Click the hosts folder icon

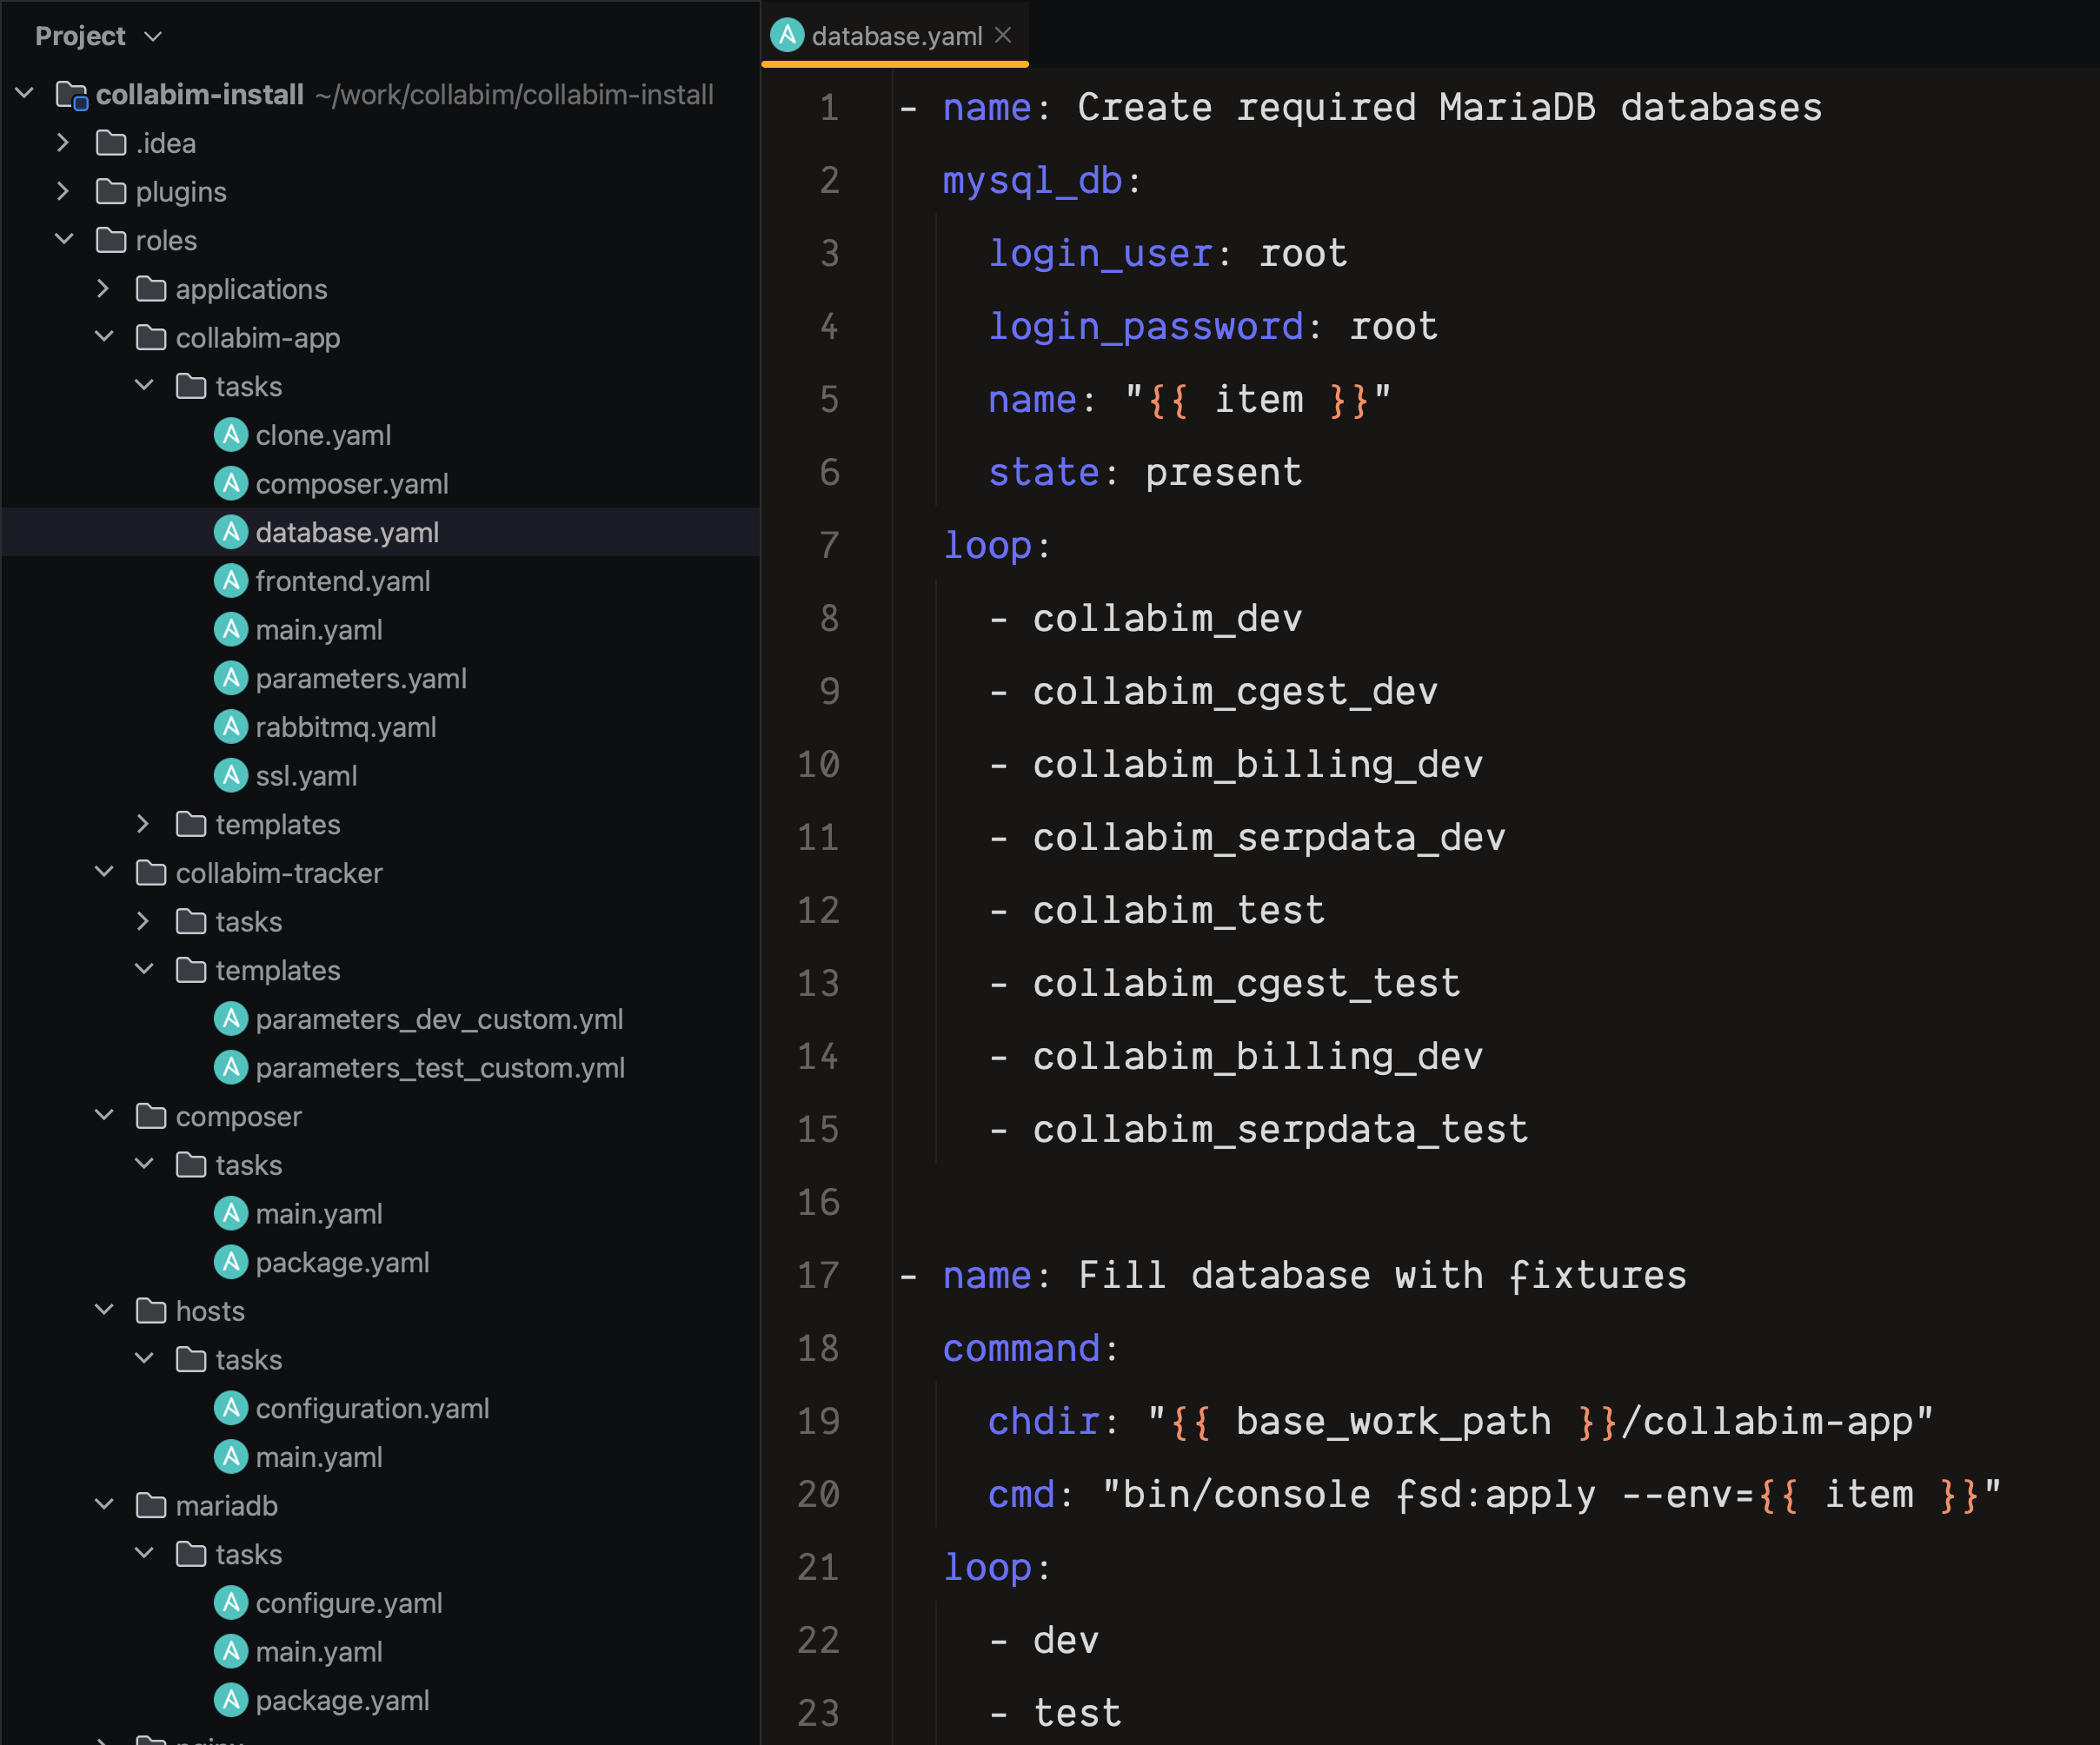pyautogui.click(x=151, y=1311)
